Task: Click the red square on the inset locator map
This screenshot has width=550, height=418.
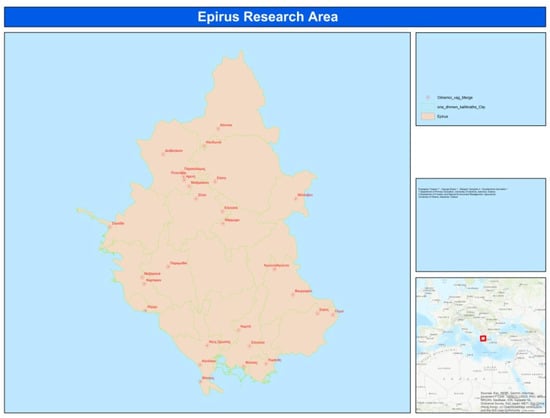Action: [483, 338]
